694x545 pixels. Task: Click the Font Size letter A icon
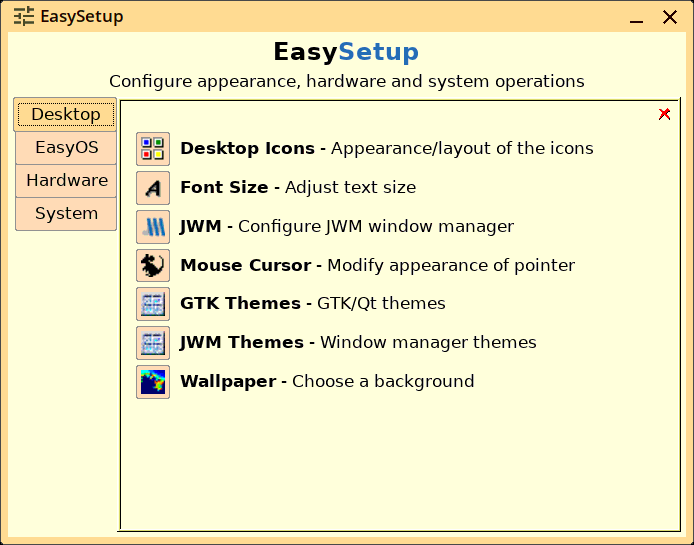153,188
